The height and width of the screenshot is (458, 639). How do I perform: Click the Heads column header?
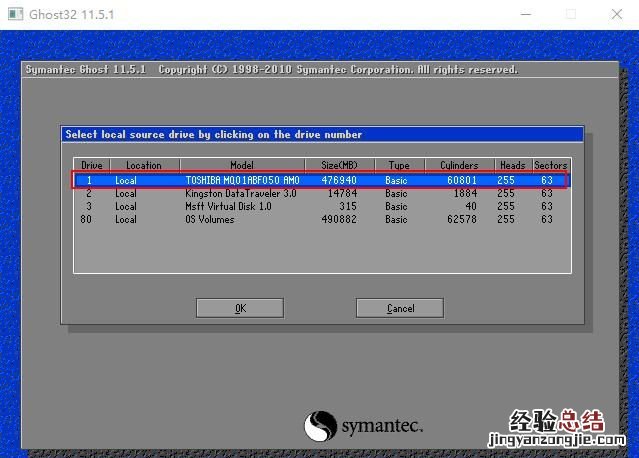512,165
